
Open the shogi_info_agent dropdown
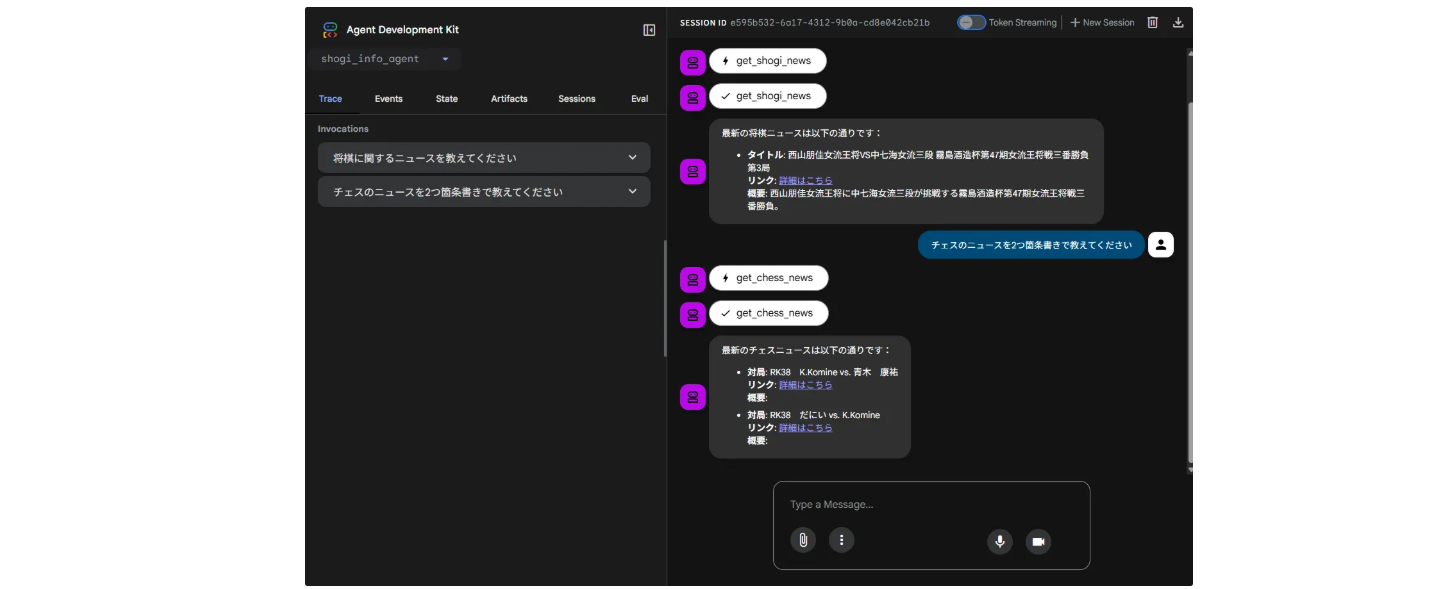(385, 59)
